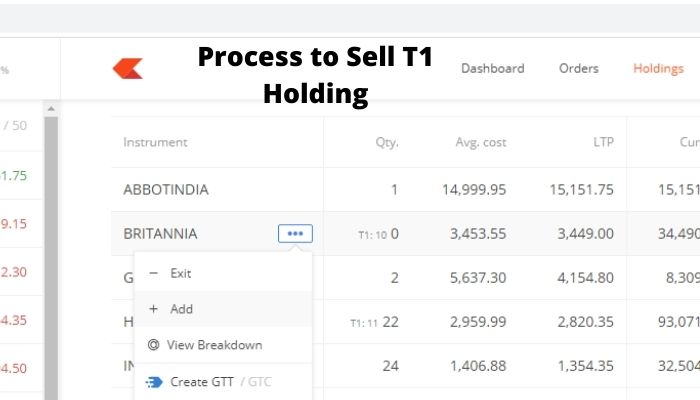This screenshot has width=700, height=400.
Task: Select View Breakdown menu entry
Action: pos(223,345)
